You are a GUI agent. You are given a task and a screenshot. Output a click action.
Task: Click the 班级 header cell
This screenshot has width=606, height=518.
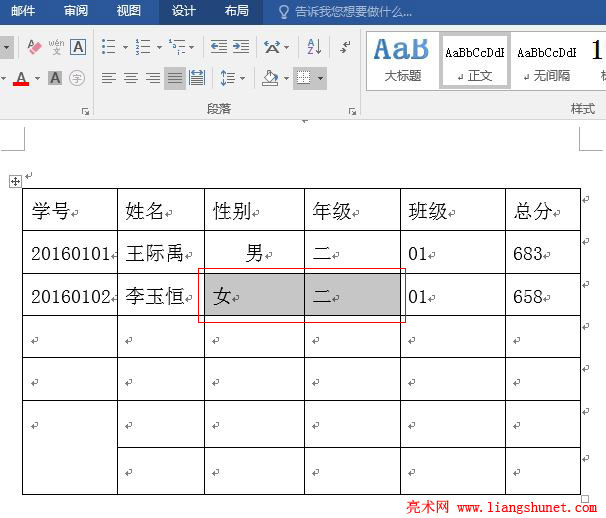pyautogui.click(x=453, y=210)
